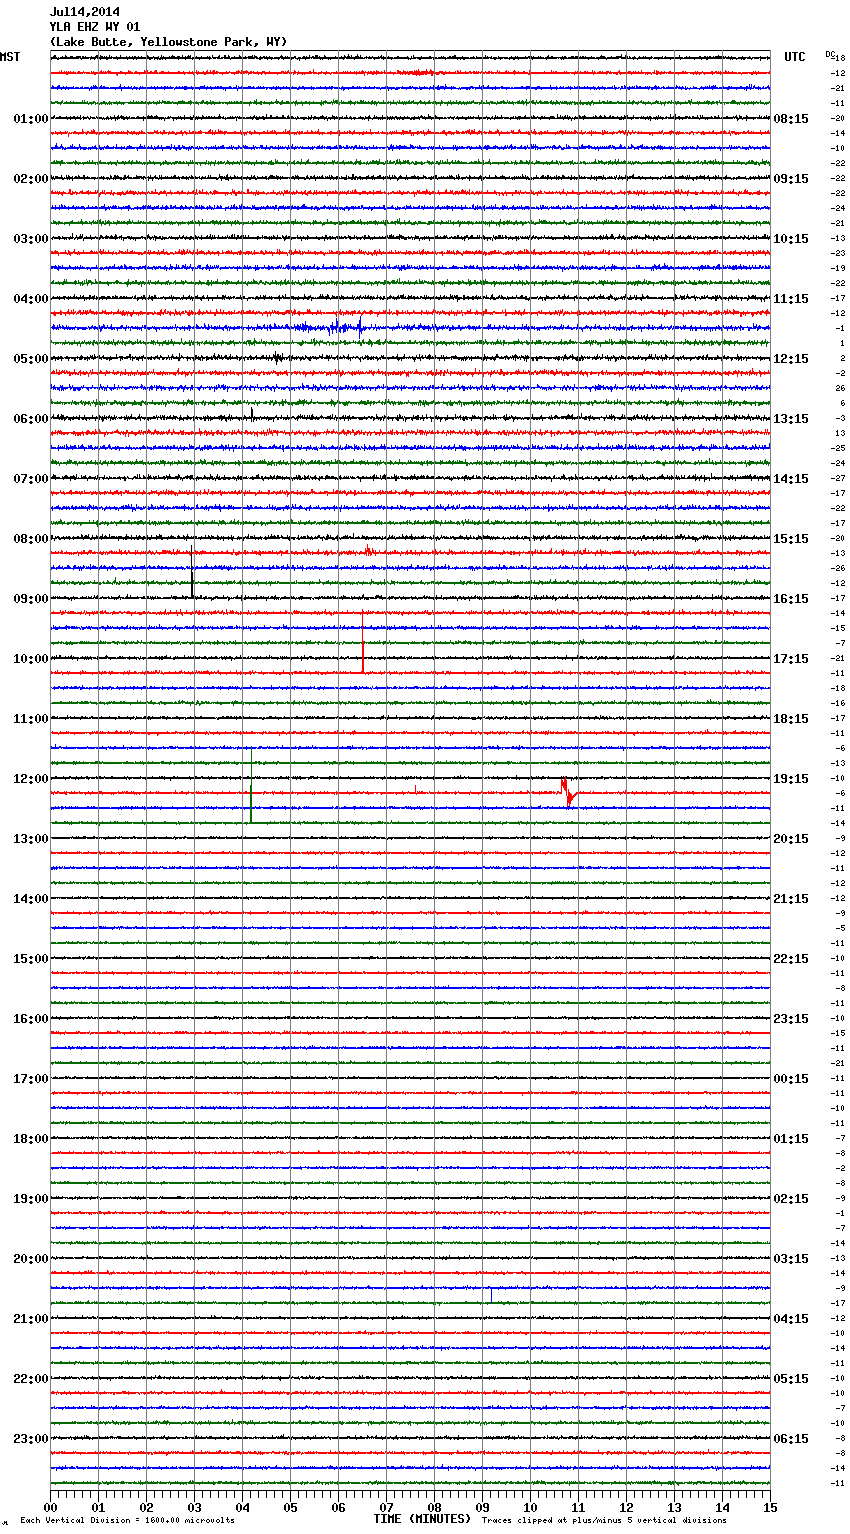Click the 12:15 UTC time label

click(791, 359)
